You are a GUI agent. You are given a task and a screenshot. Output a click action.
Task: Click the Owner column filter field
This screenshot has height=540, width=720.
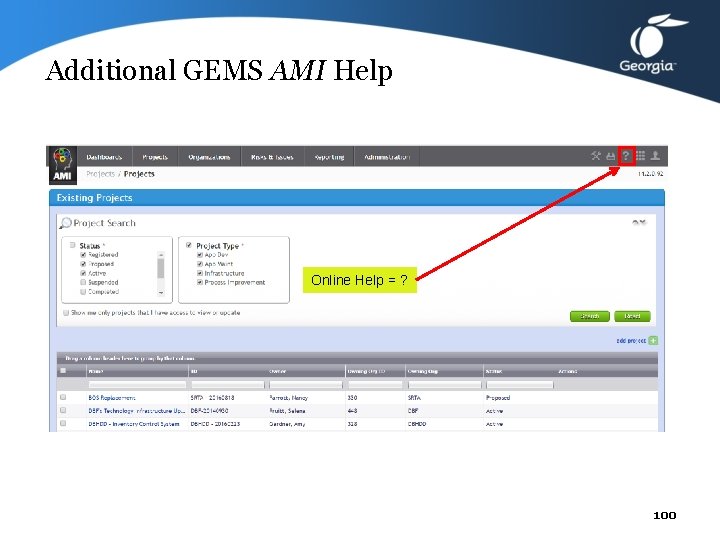tap(306, 385)
